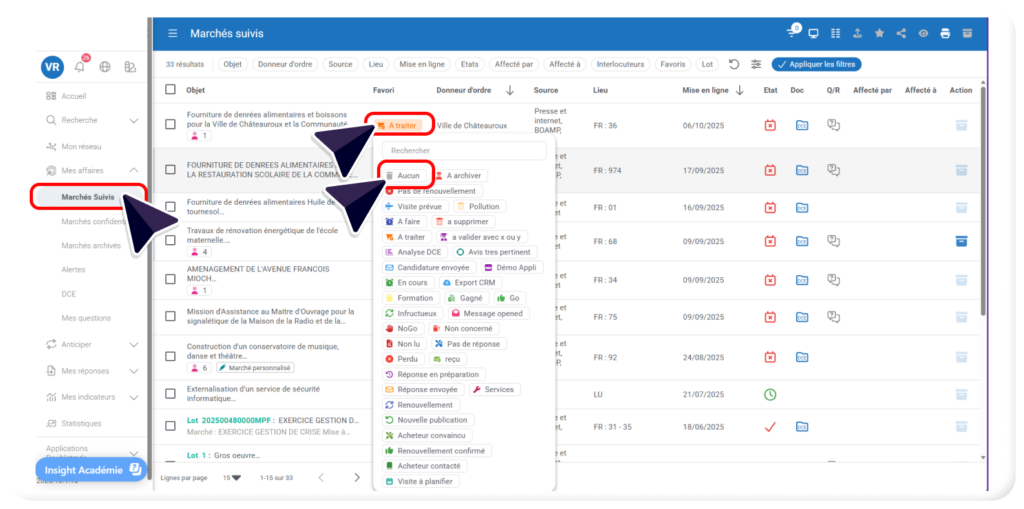The height and width of the screenshot is (509, 1024).
Task: Tick the select-all checkbox in table header
Action: pos(170,90)
